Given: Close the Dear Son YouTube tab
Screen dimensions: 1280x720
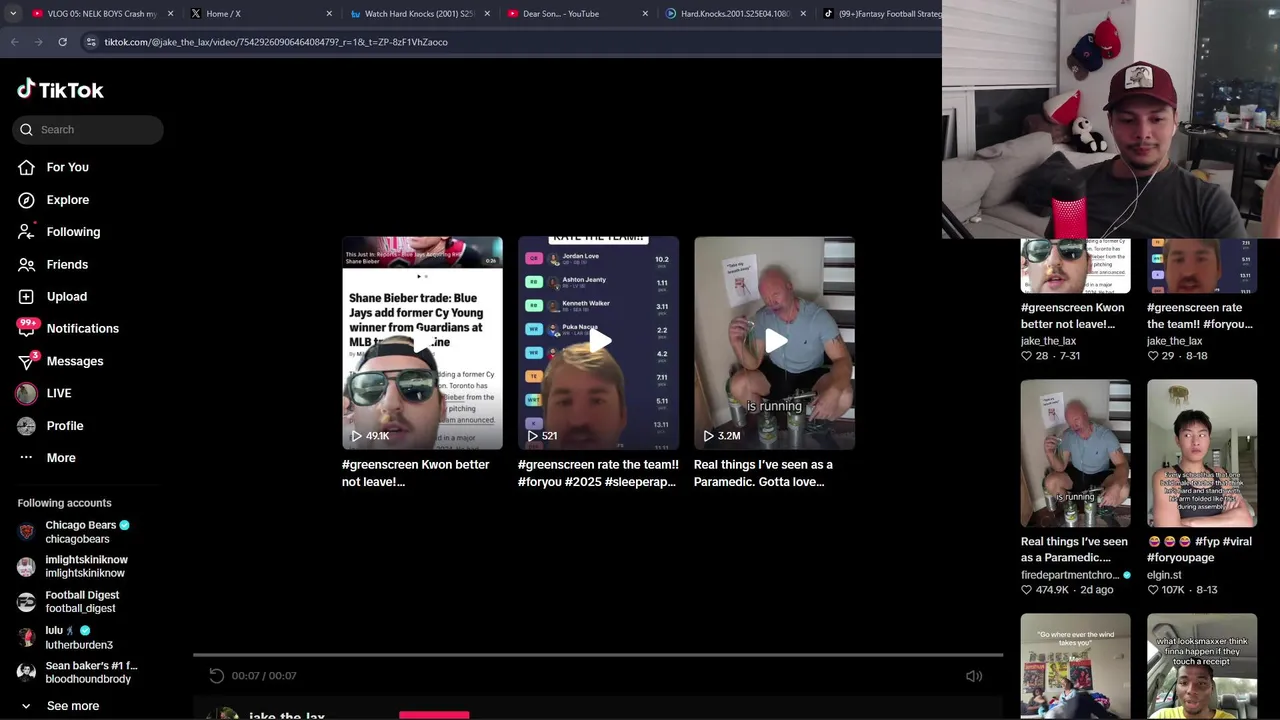Looking at the screenshot, I should click(x=645, y=14).
